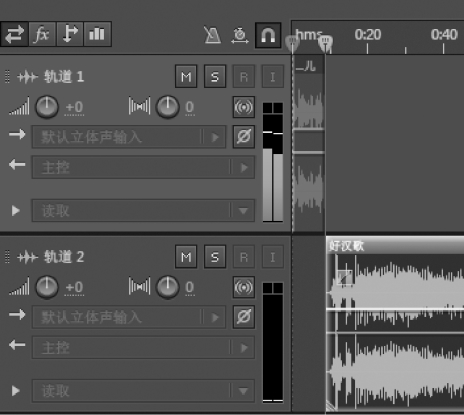Viewport: 464px width, 415px height.
Task: Sum to mono on 轨道 2
Action: coord(244,287)
